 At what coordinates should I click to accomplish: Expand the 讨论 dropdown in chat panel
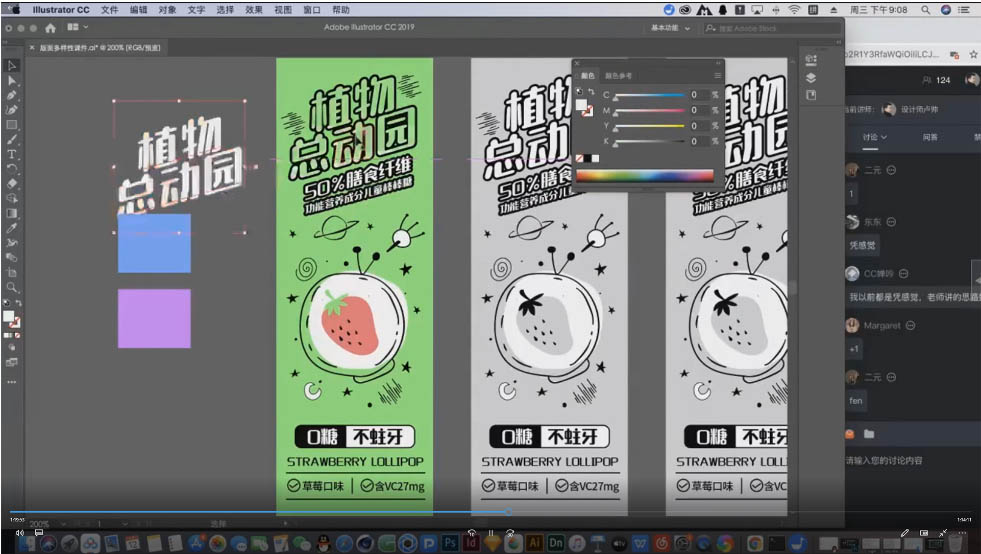875,136
